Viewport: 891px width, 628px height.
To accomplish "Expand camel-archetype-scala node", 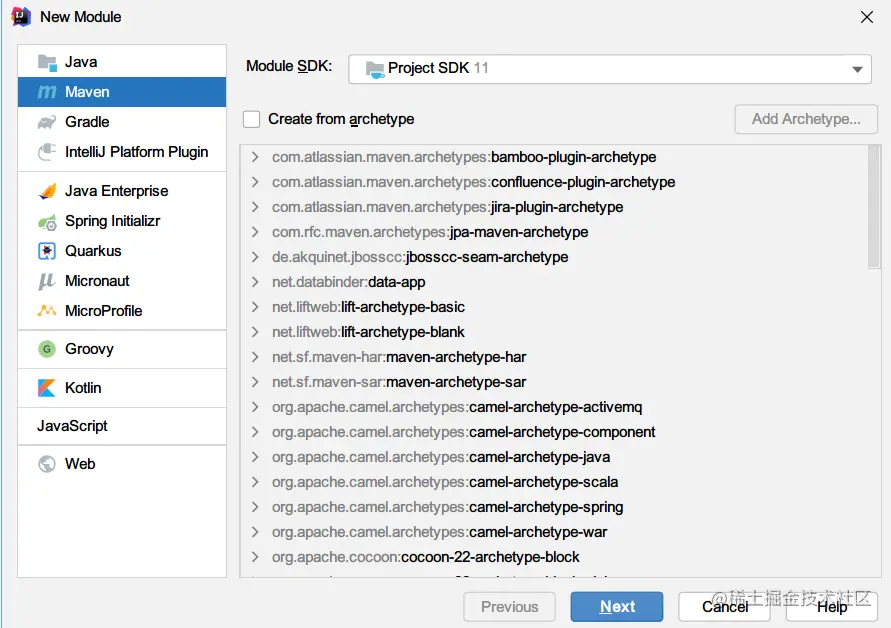I will [x=255, y=482].
